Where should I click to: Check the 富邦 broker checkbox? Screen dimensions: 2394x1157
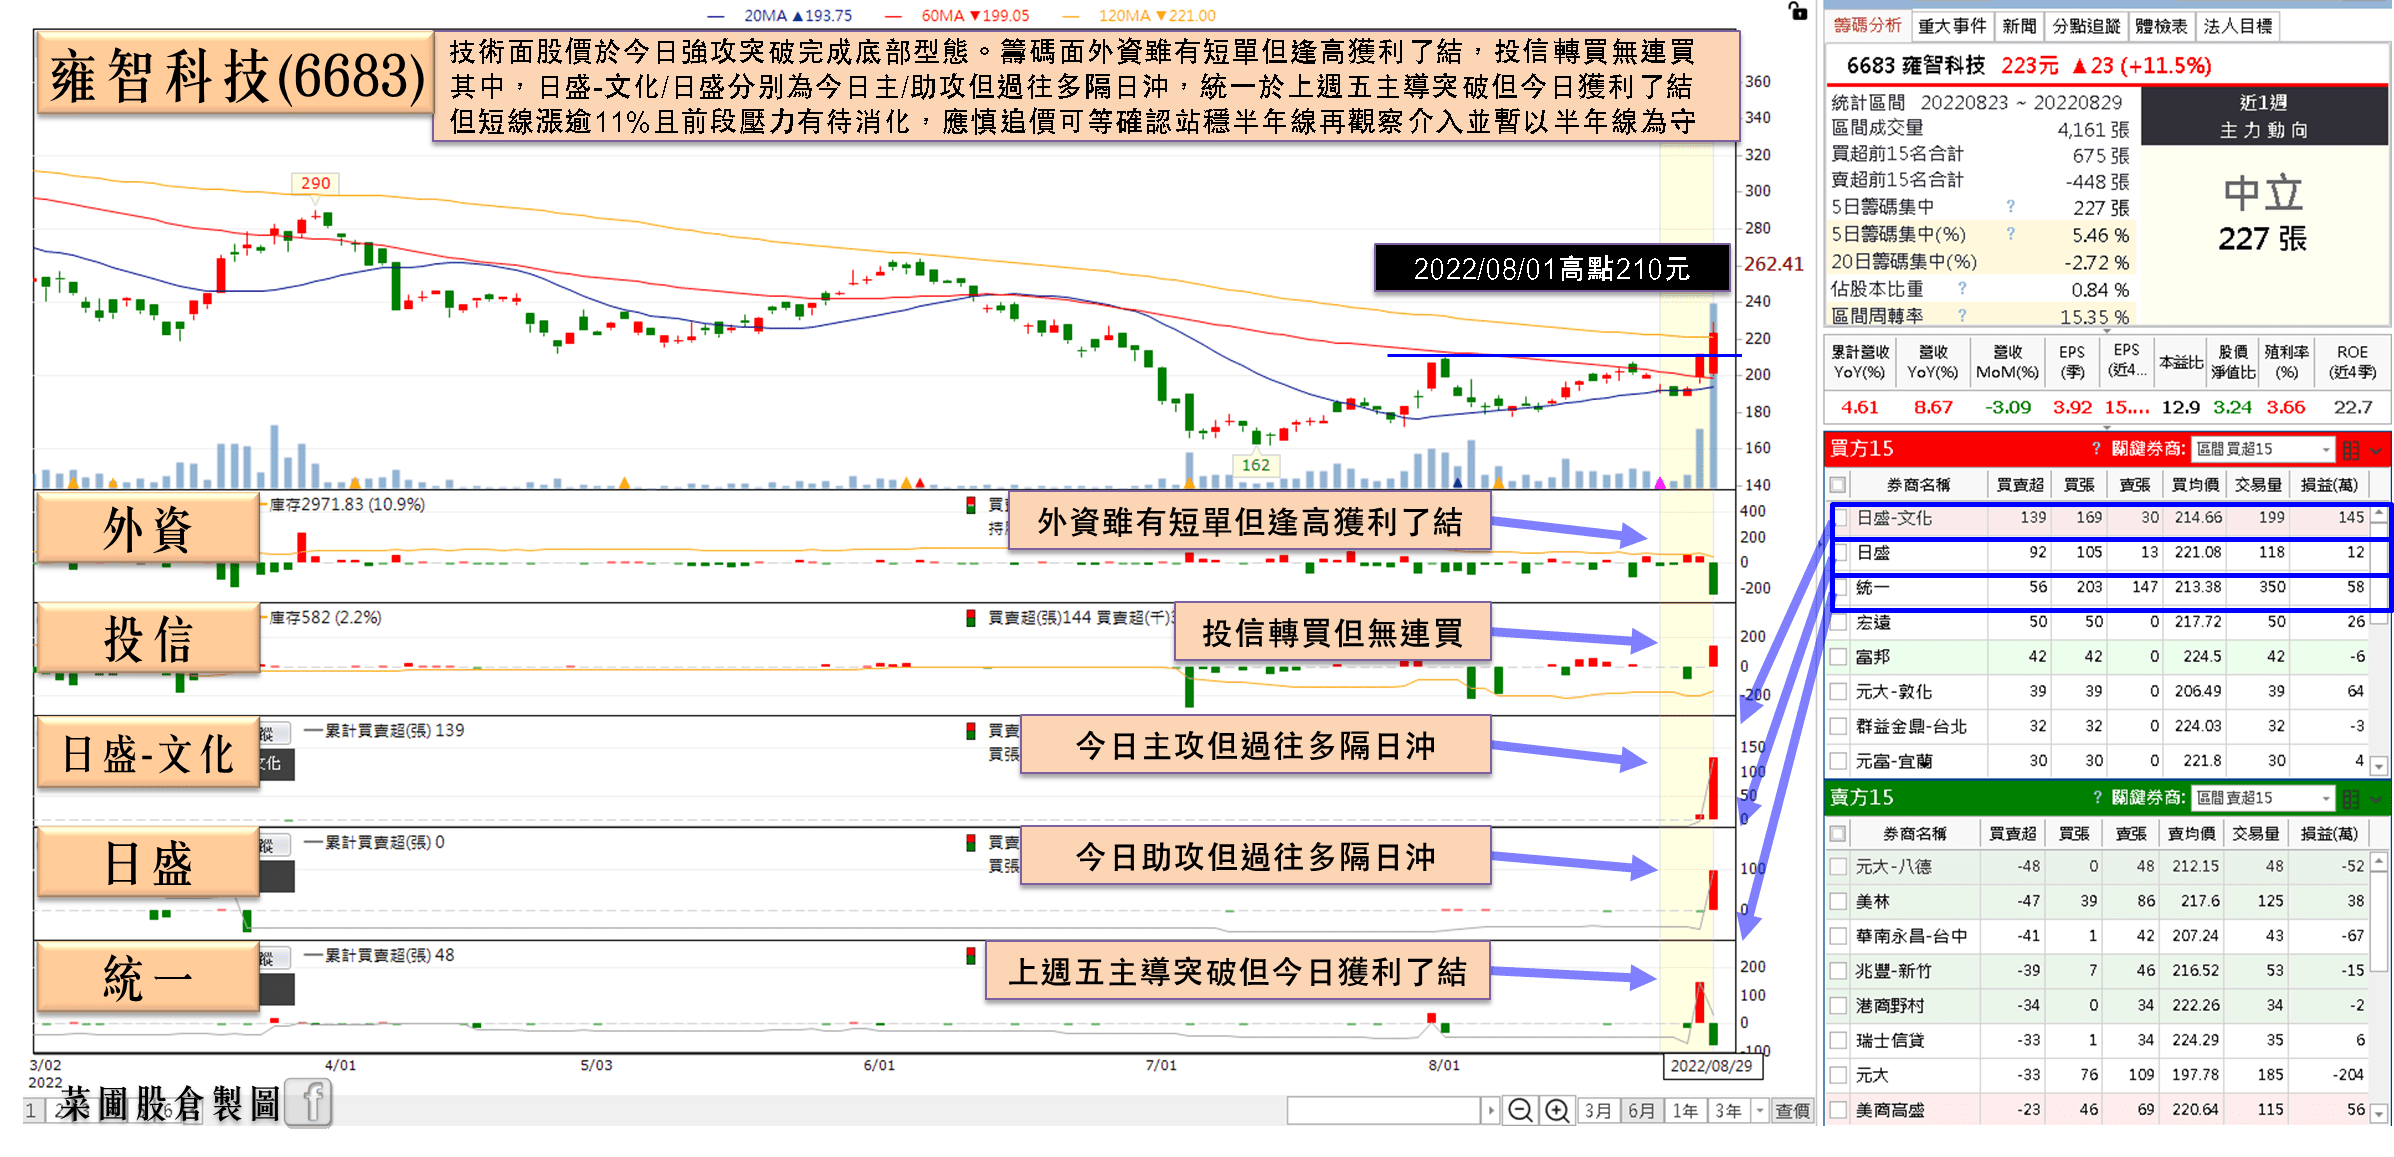1838,657
